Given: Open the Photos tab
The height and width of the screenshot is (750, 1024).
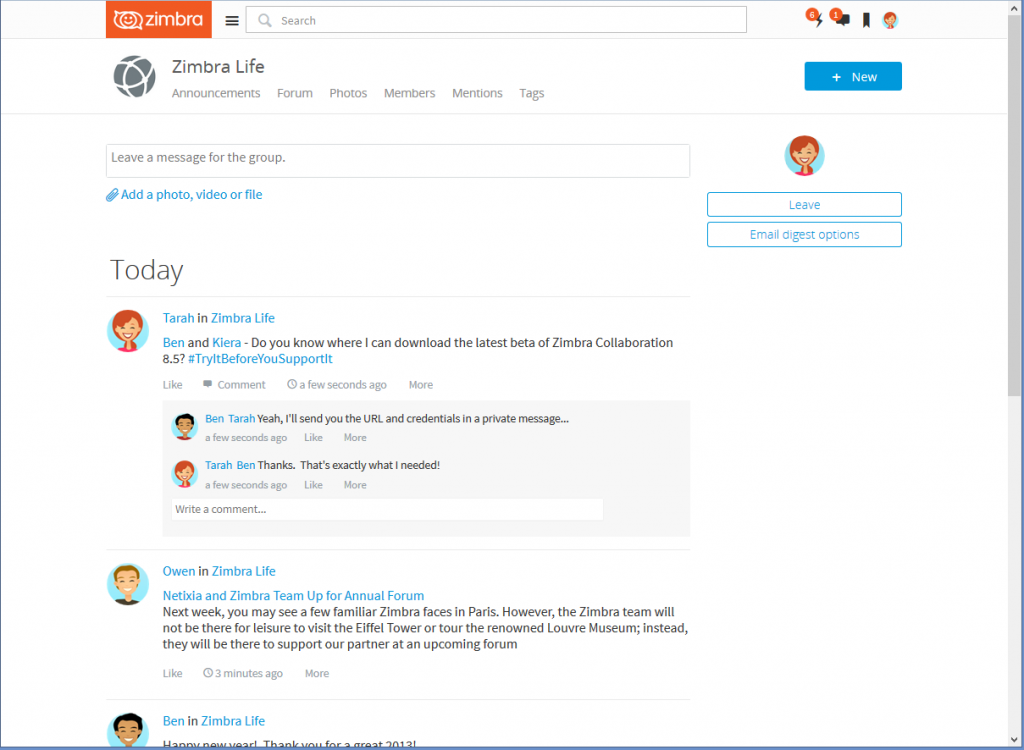Looking at the screenshot, I should pyautogui.click(x=348, y=93).
